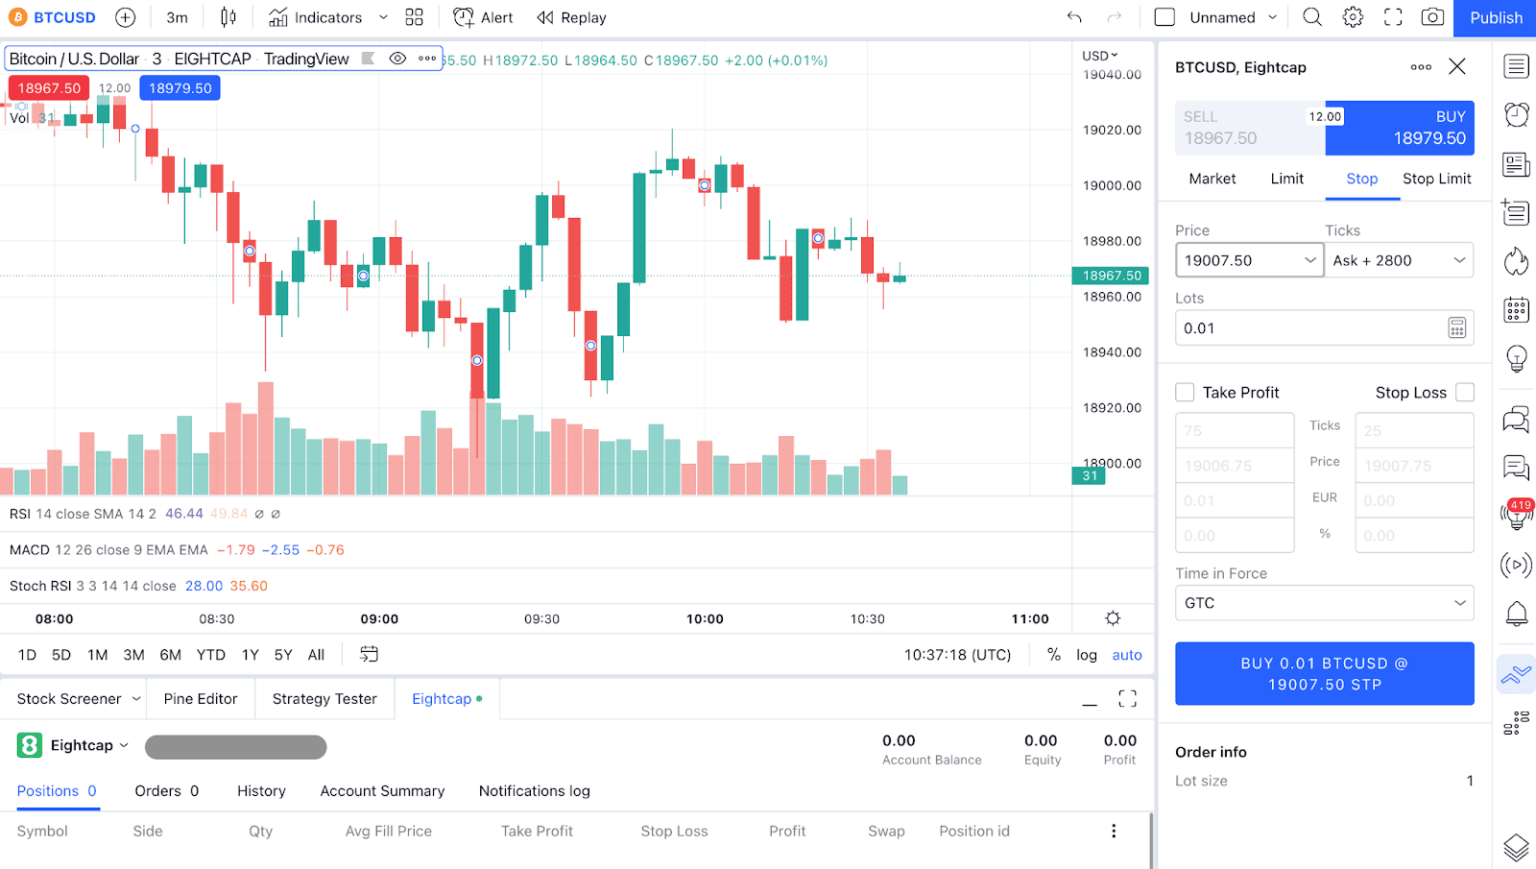Select the Stop Limit order tab
The height and width of the screenshot is (869, 1536).
pos(1436,178)
